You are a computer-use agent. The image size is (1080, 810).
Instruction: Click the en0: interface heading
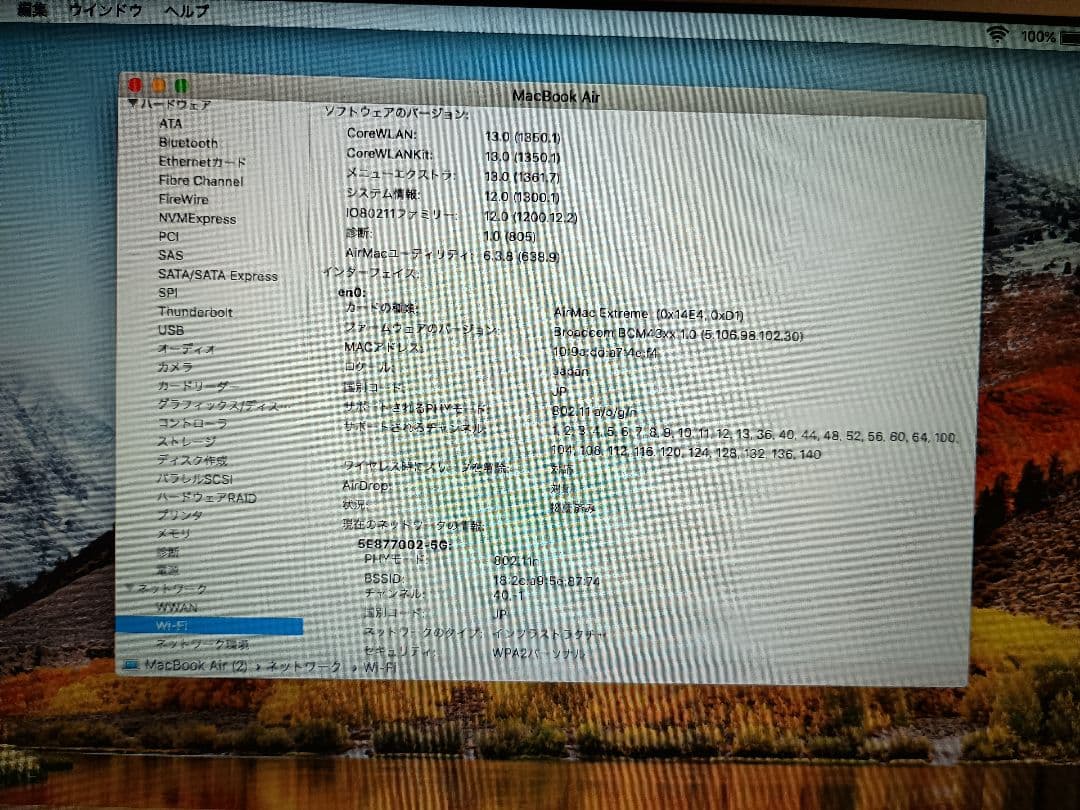(x=351, y=292)
